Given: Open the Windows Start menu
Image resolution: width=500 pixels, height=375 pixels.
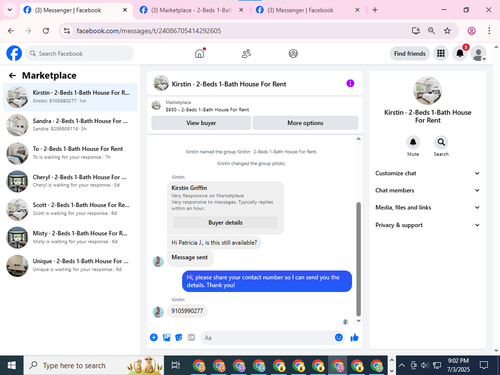Looking at the screenshot, I should [11, 365].
